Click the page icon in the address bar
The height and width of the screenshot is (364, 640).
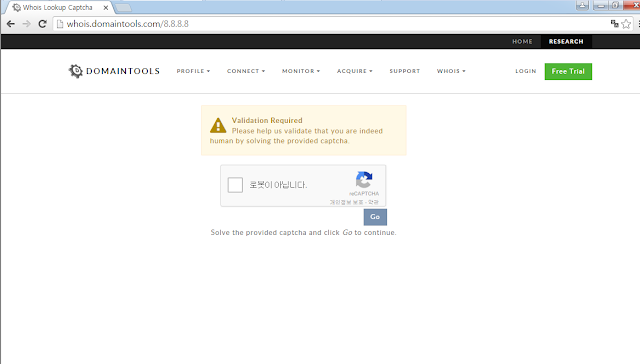(x=60, y=24)
